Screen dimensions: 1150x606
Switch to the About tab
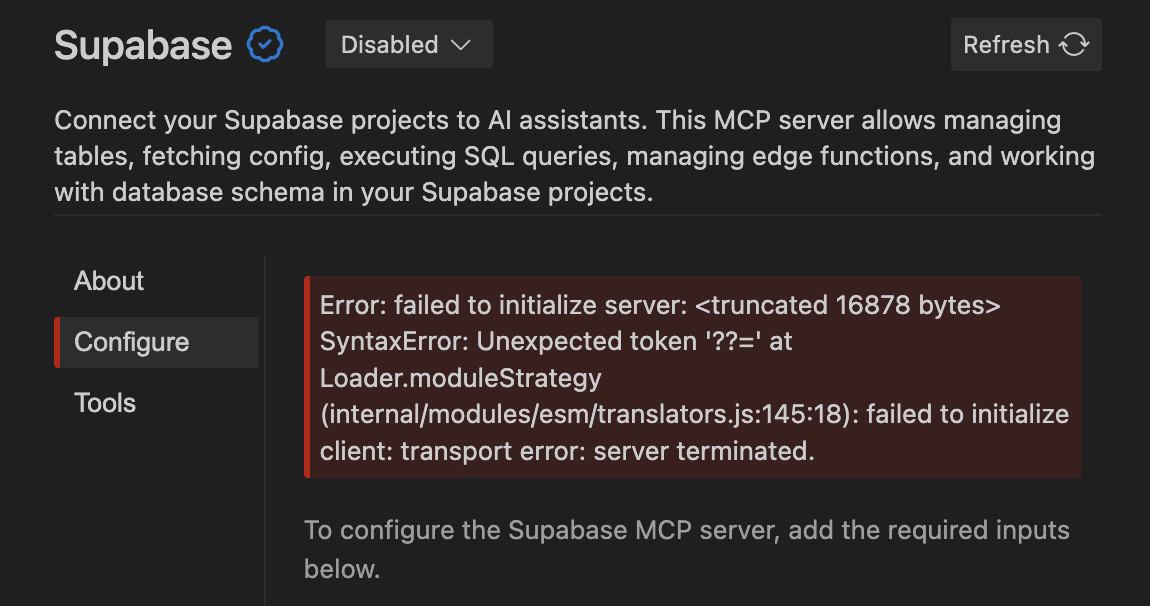[x=109, y=281]
